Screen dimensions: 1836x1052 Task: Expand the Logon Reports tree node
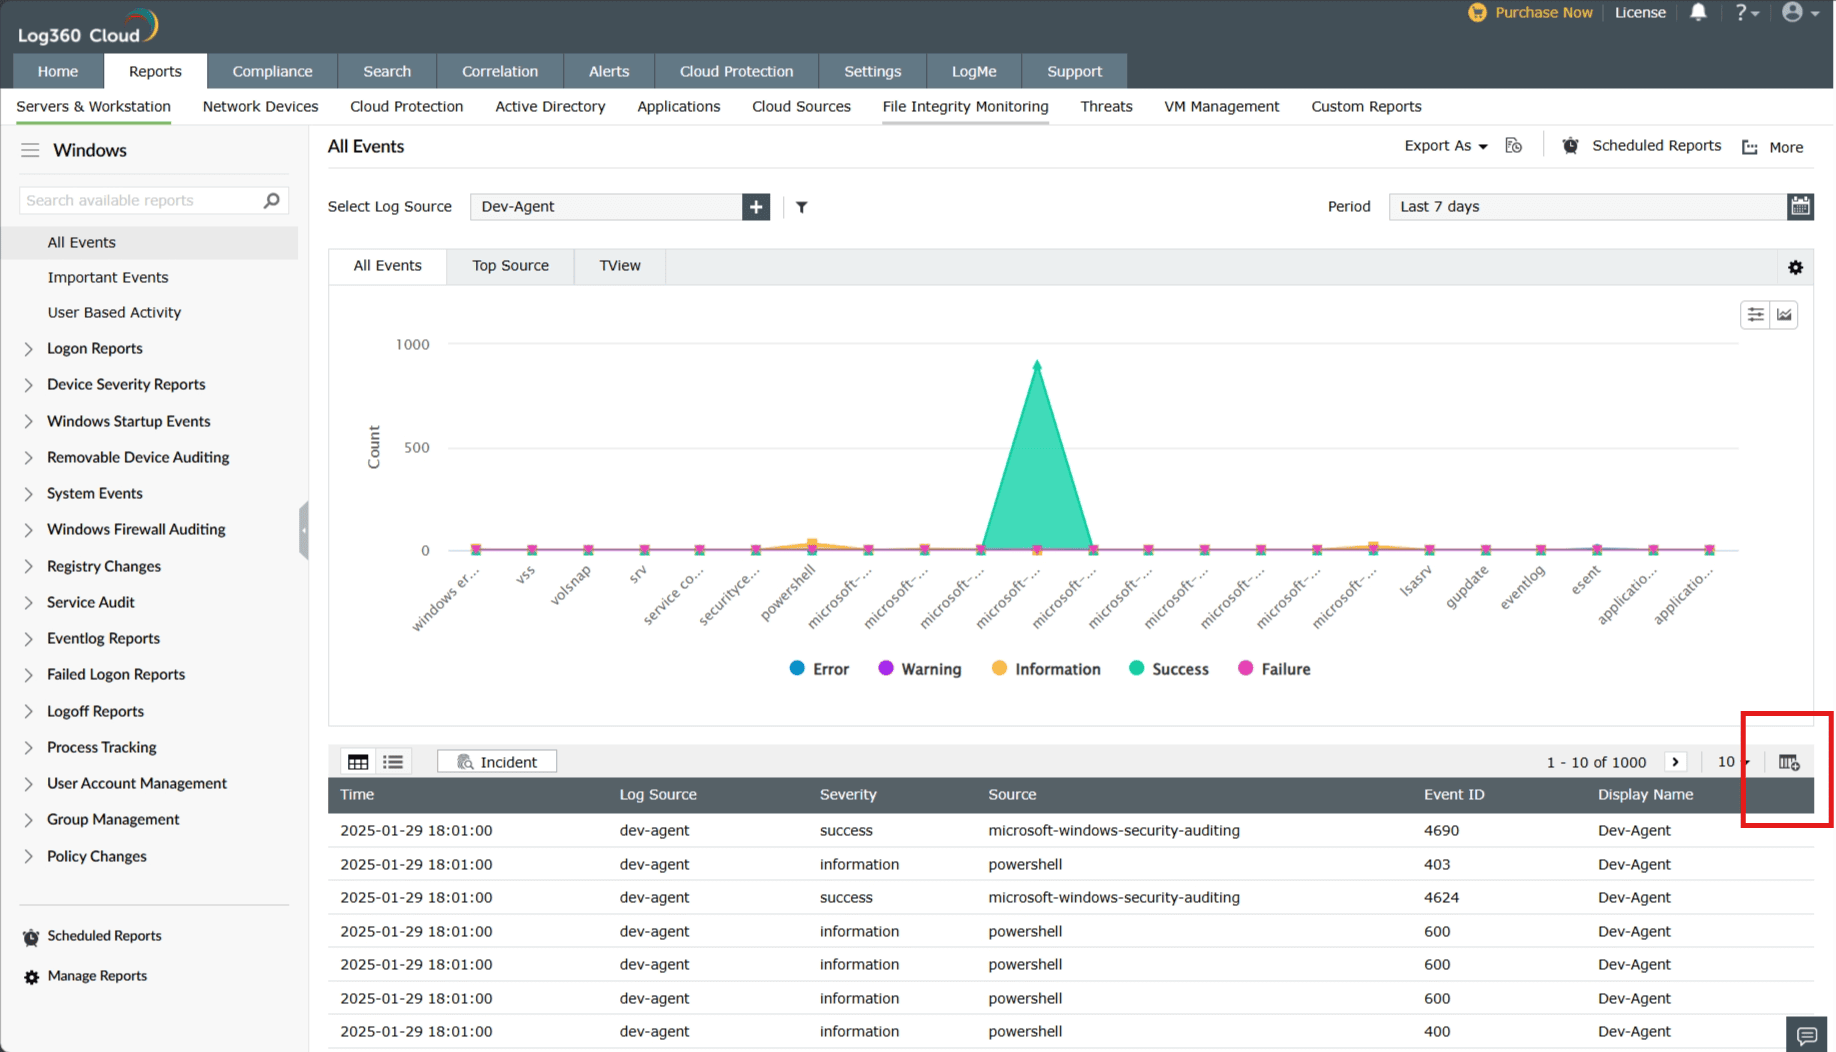28,349
